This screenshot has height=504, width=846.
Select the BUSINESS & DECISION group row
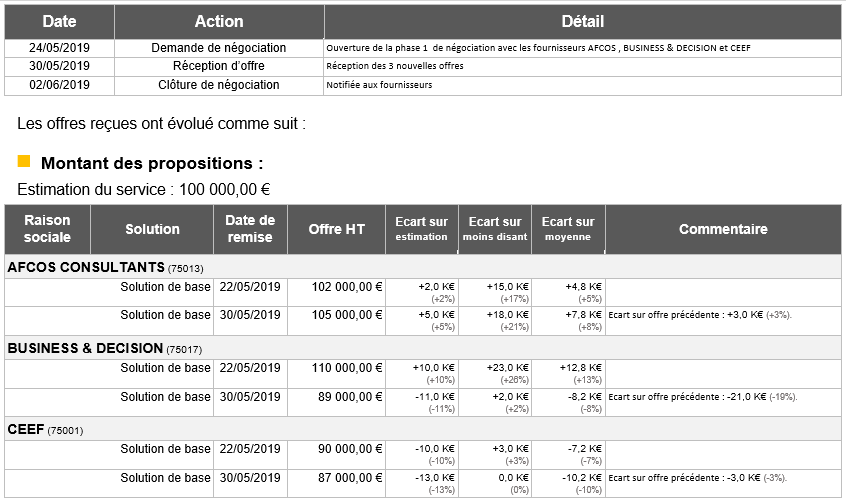pos(423,348)
